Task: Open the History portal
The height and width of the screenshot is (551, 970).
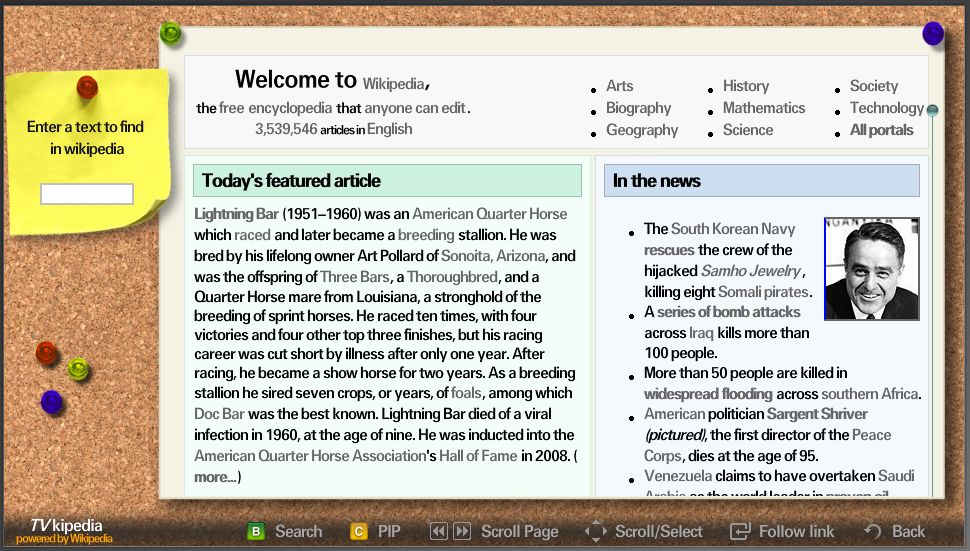Action: click(746, 86)
